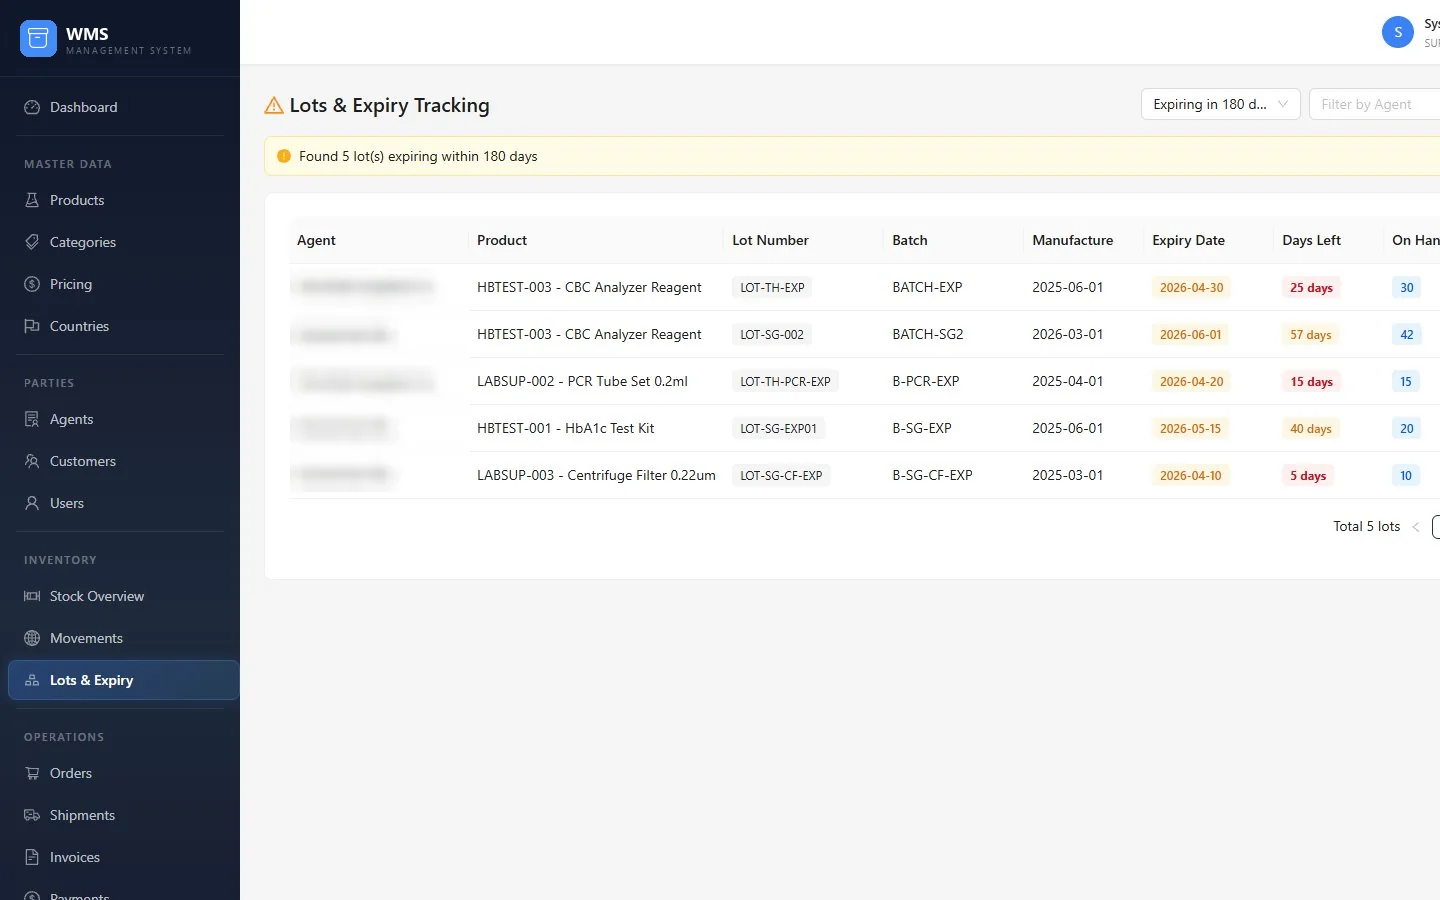Click the 'Total 5 lots' text
Image resolution: width=1440 pixels, height=900 pixels.
click(x=1366, y=527)
